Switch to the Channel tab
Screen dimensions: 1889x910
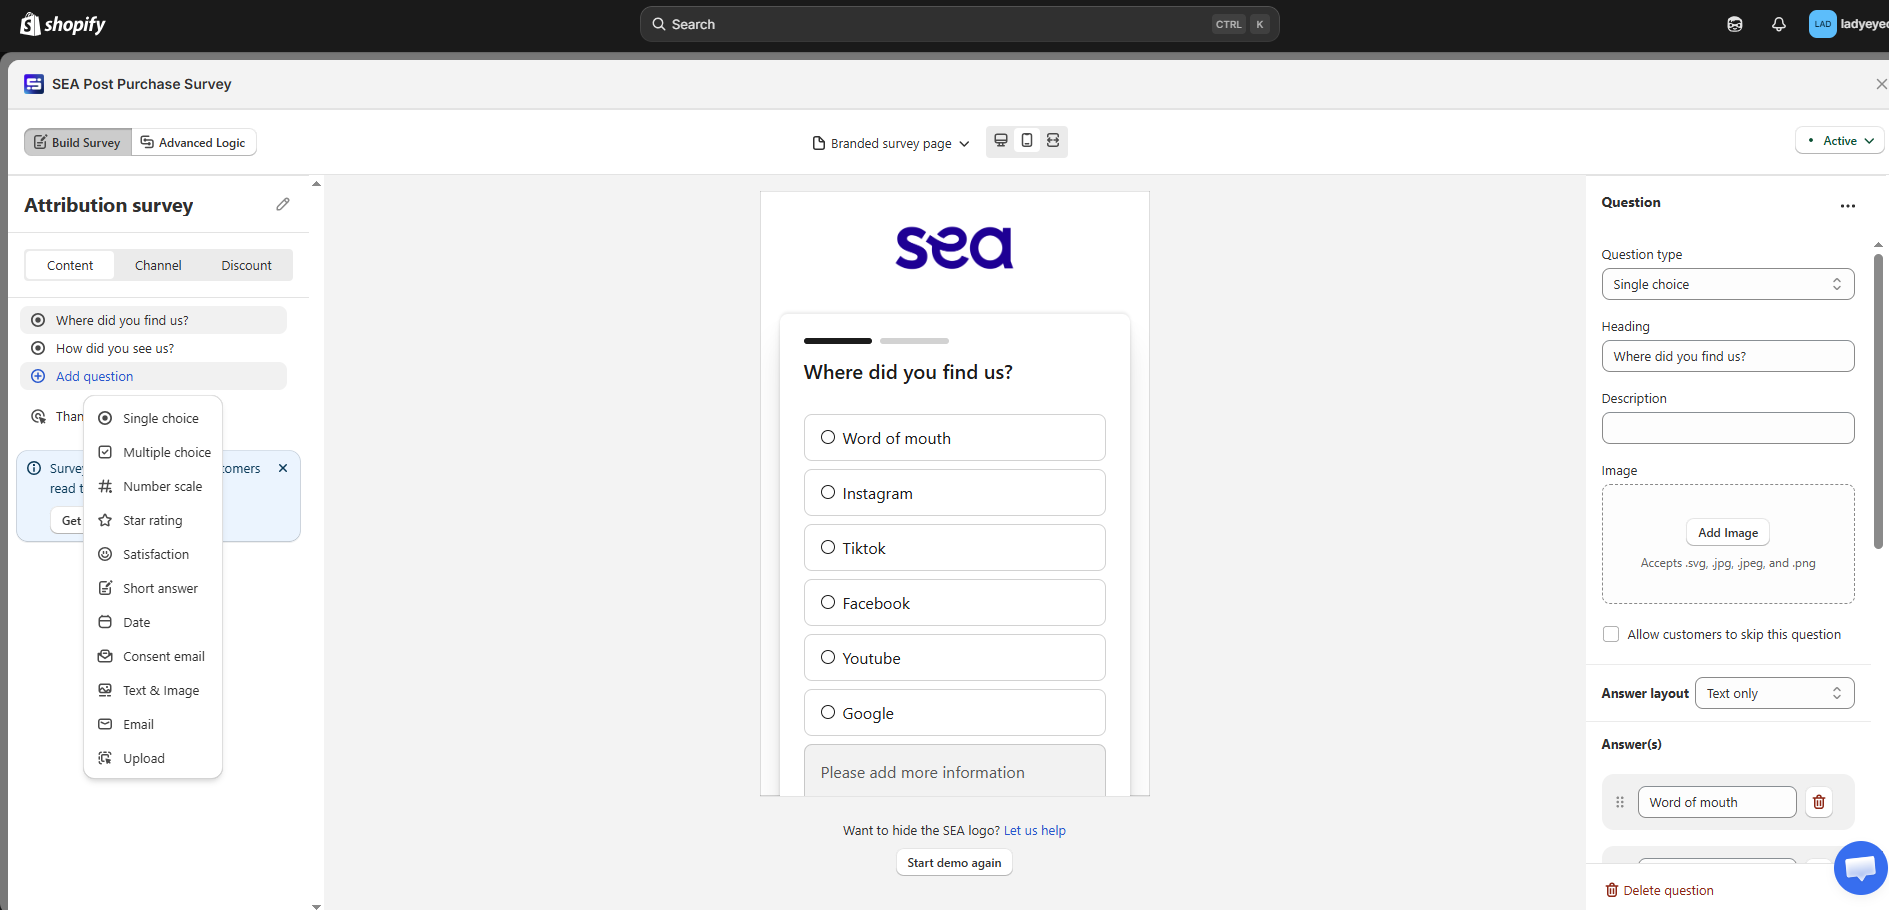158,265
